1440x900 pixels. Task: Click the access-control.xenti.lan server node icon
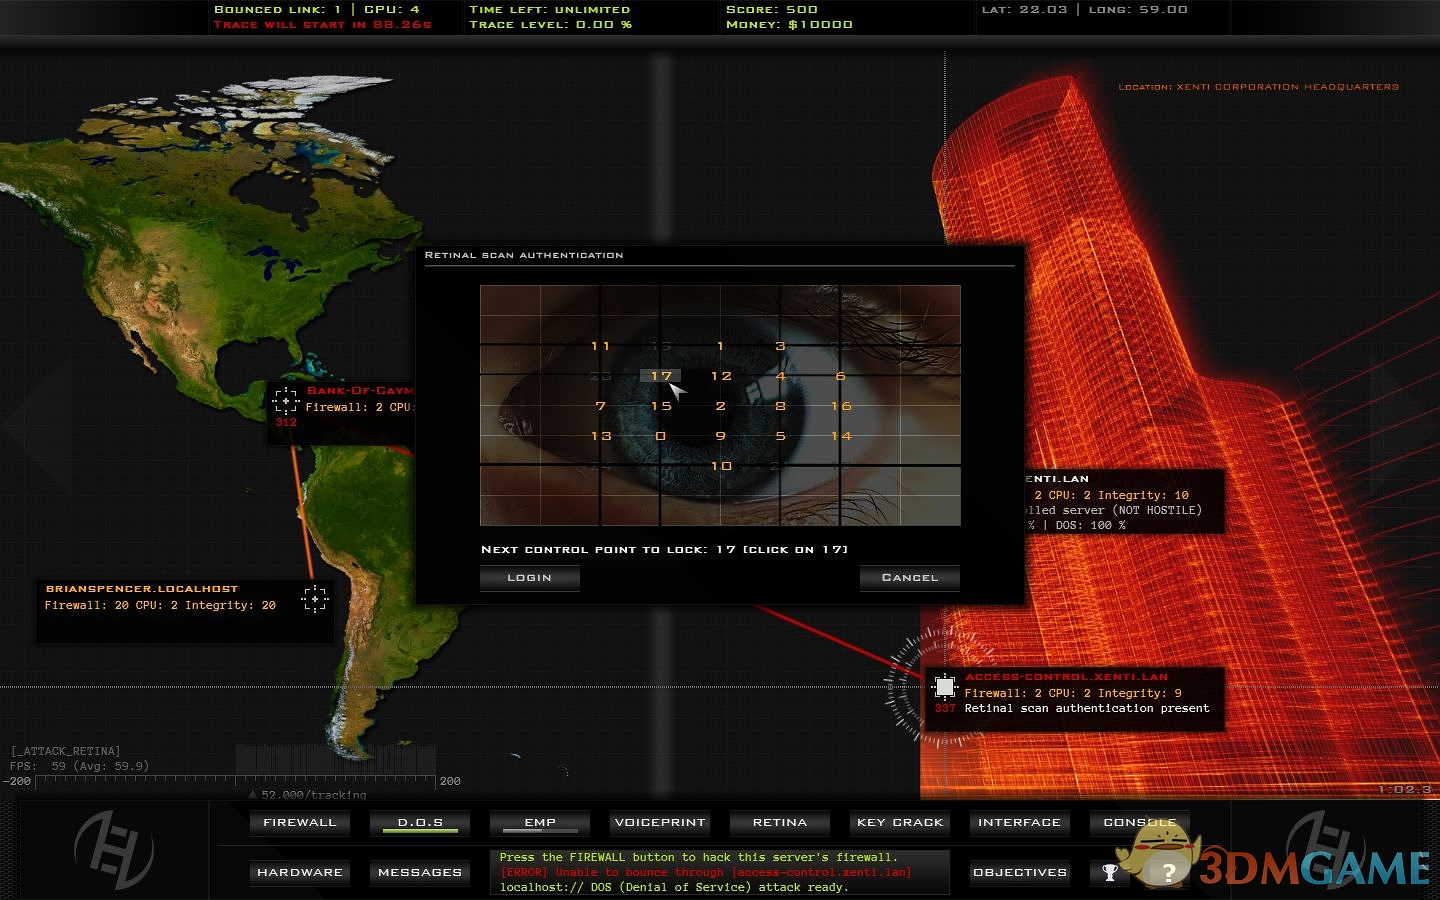coord(944,687)
